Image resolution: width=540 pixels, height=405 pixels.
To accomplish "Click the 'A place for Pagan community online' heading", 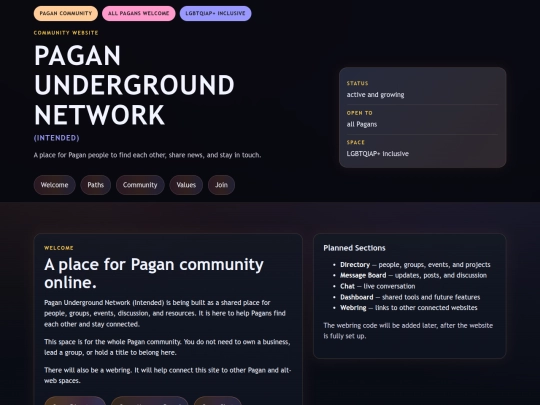I will pyautogui.click(x=154, y=273).
